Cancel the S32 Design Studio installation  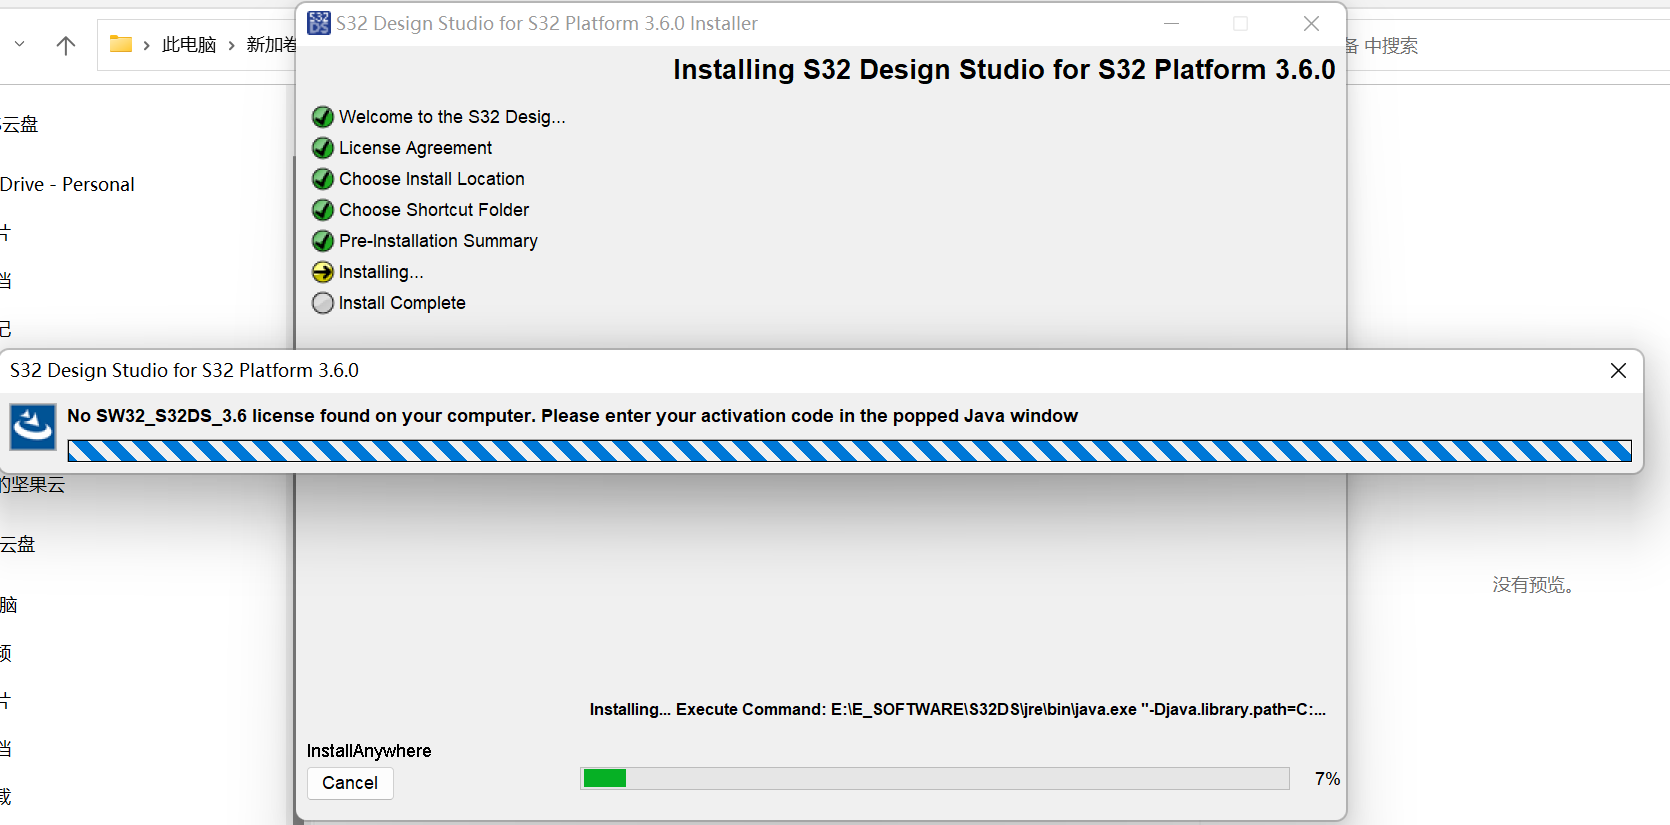click(350, 783)
